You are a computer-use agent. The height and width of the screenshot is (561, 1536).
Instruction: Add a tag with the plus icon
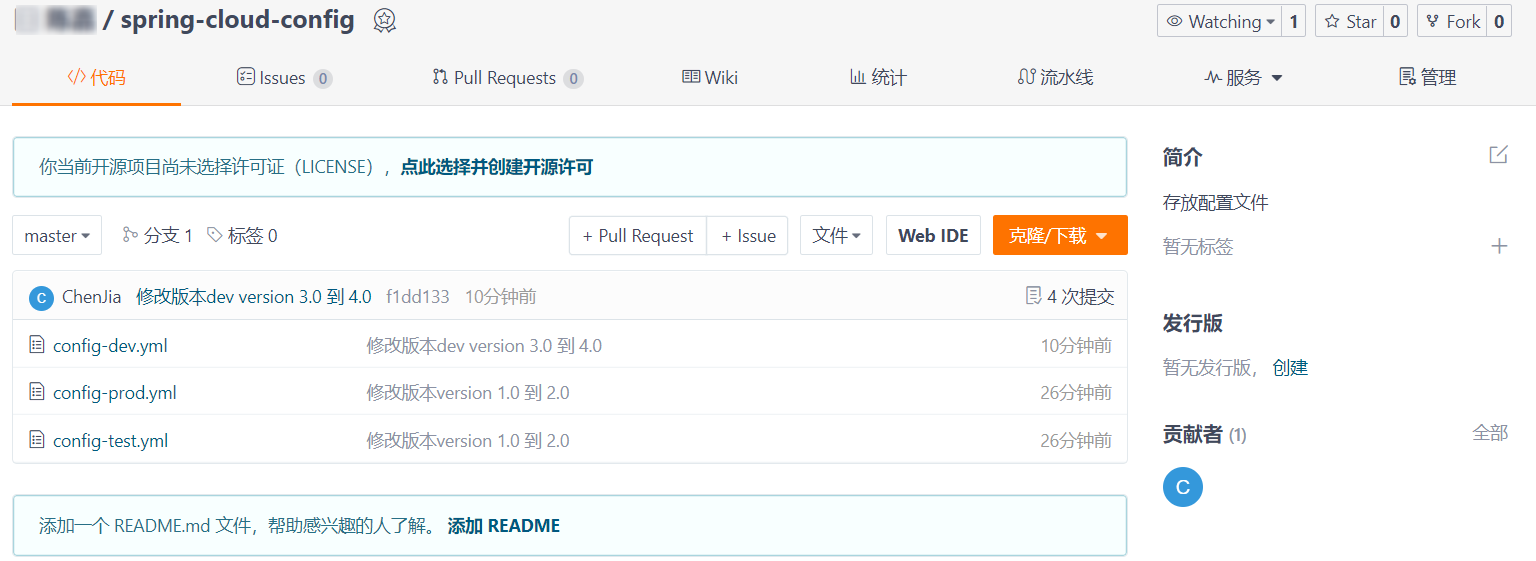click(x=1499, y=246)
